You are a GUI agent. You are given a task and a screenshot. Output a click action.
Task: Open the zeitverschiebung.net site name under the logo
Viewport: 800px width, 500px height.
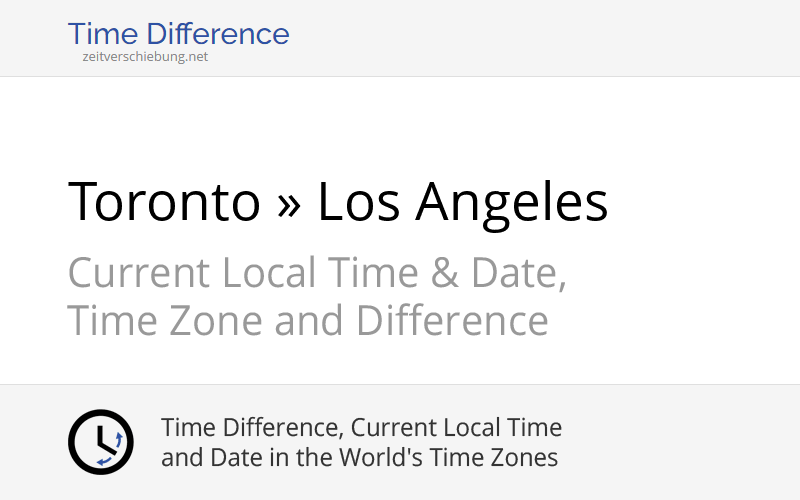point(145,57)
